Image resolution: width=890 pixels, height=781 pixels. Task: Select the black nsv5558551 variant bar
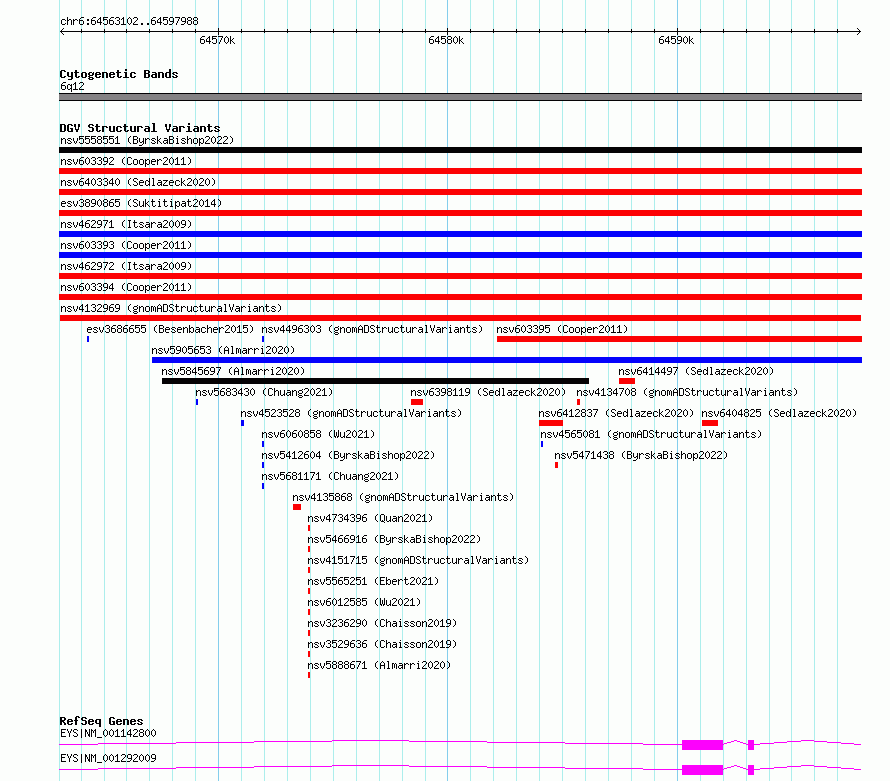460,150
